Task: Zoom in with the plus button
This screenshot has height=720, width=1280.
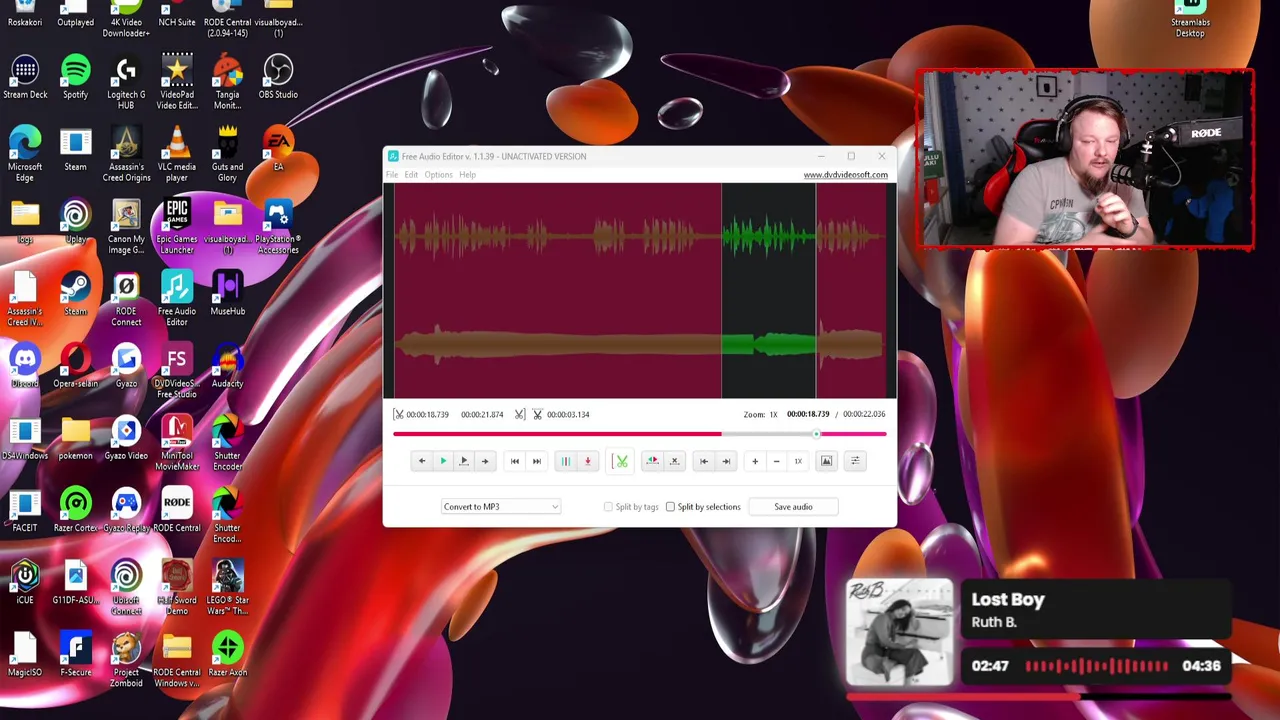Action: tap(755, 461)
